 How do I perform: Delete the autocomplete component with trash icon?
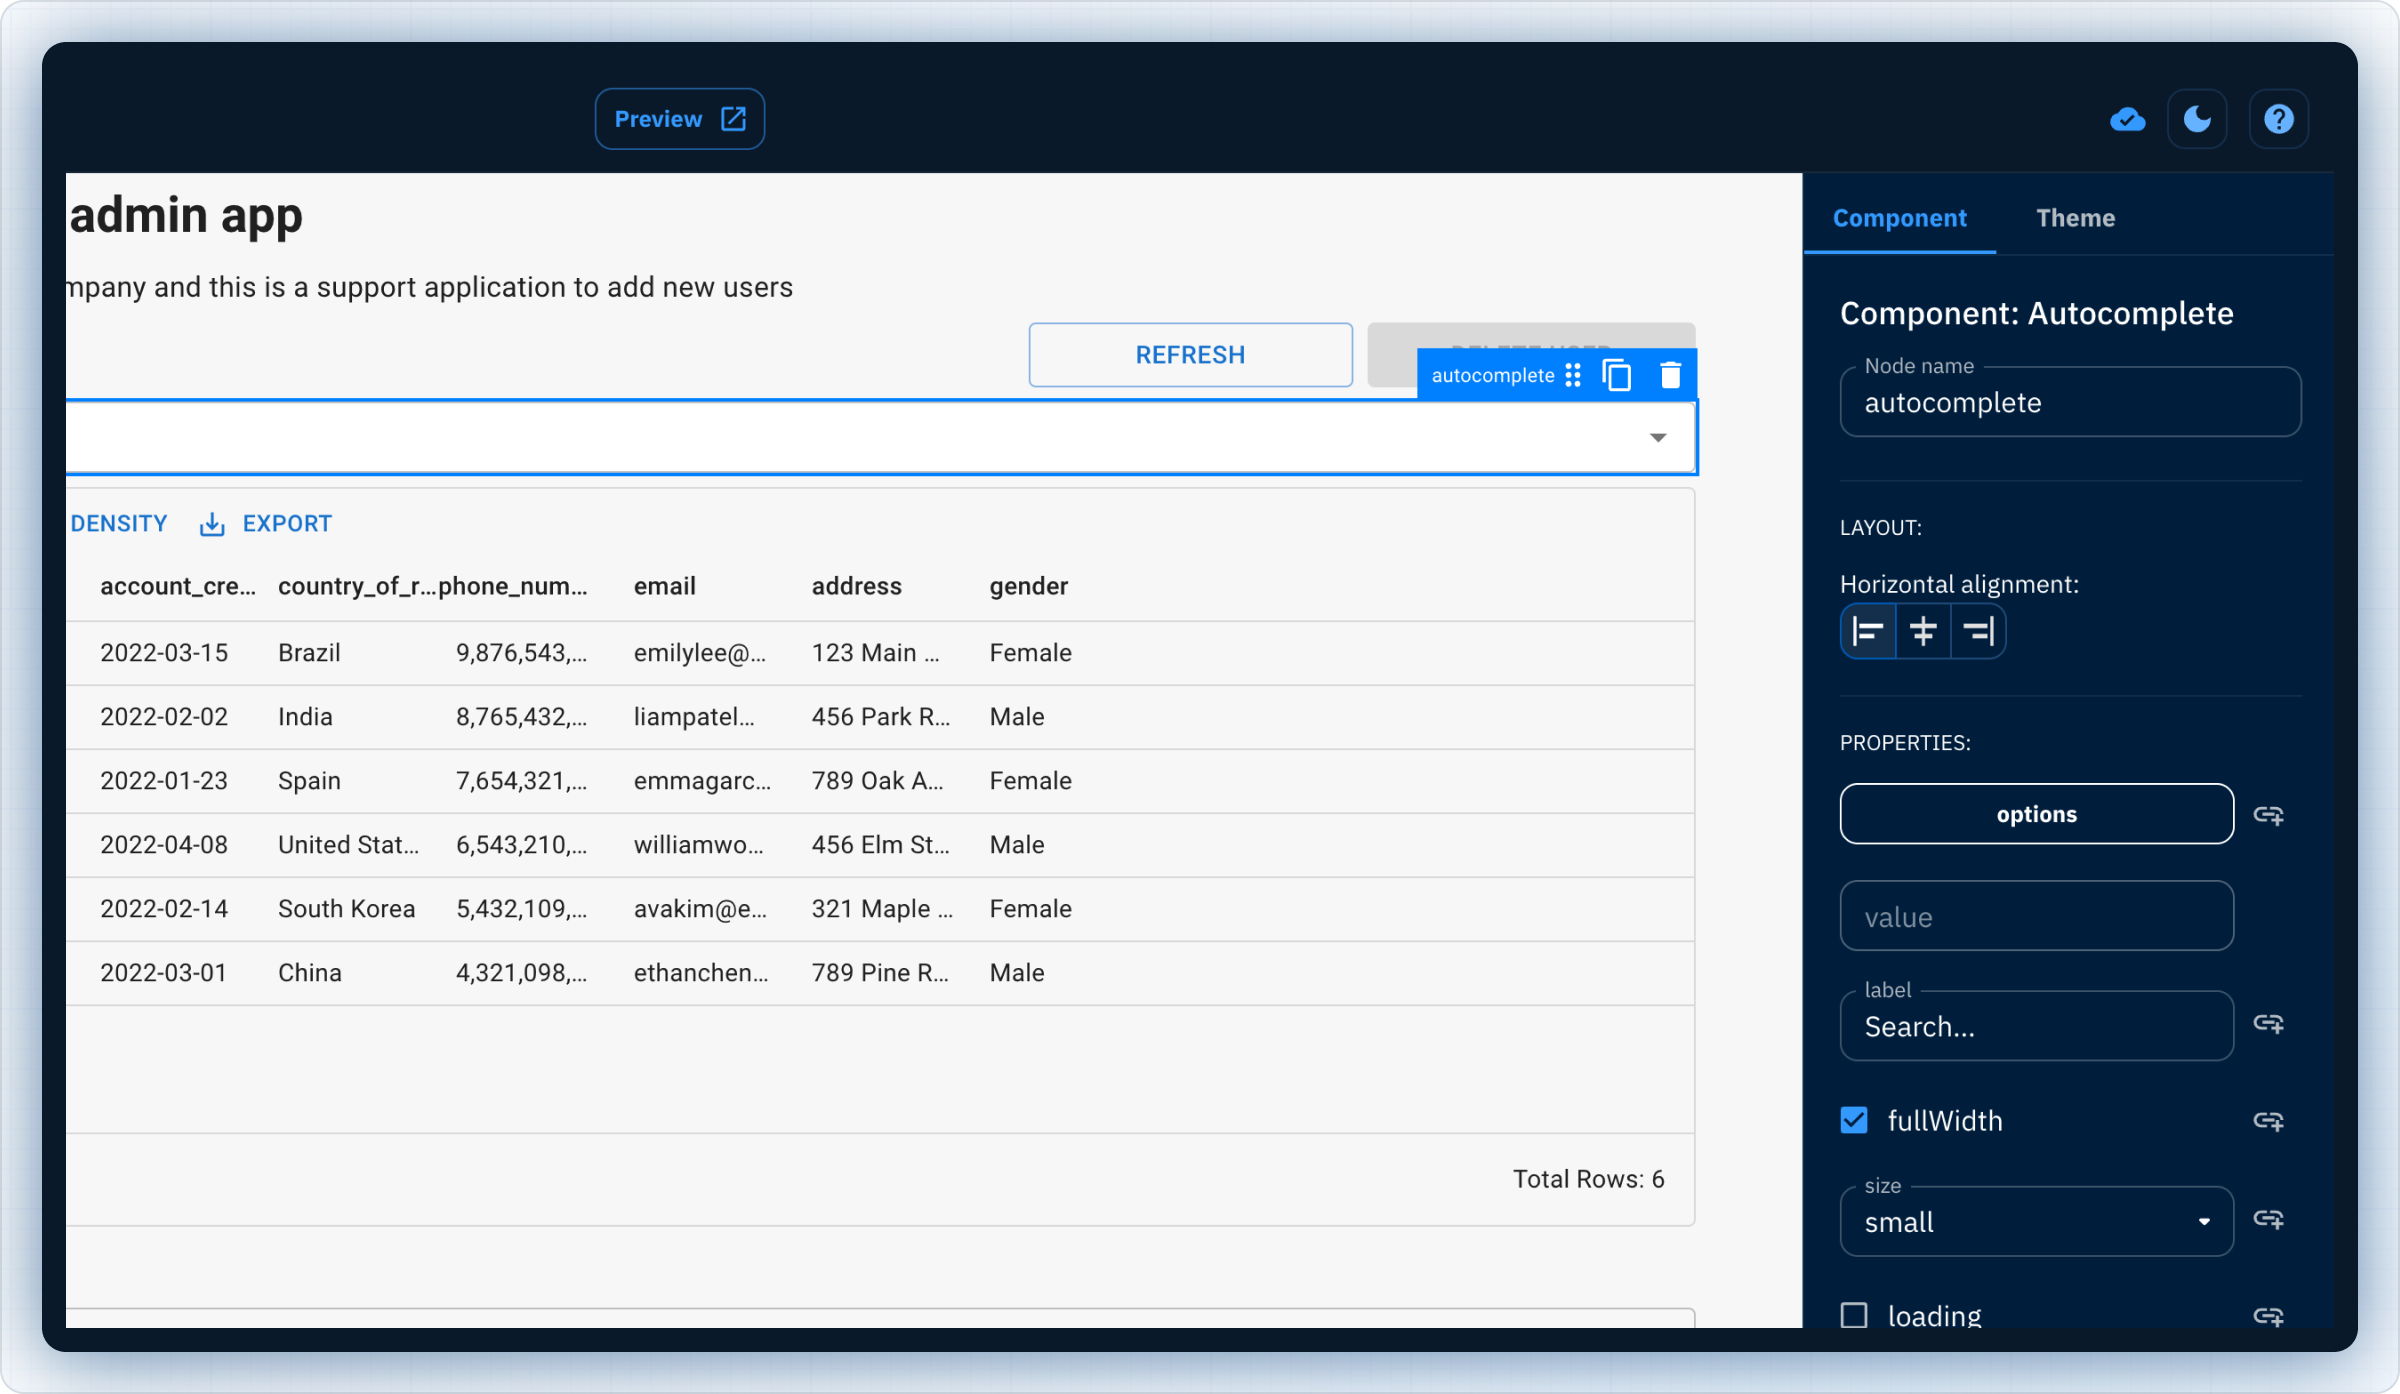1670,374
